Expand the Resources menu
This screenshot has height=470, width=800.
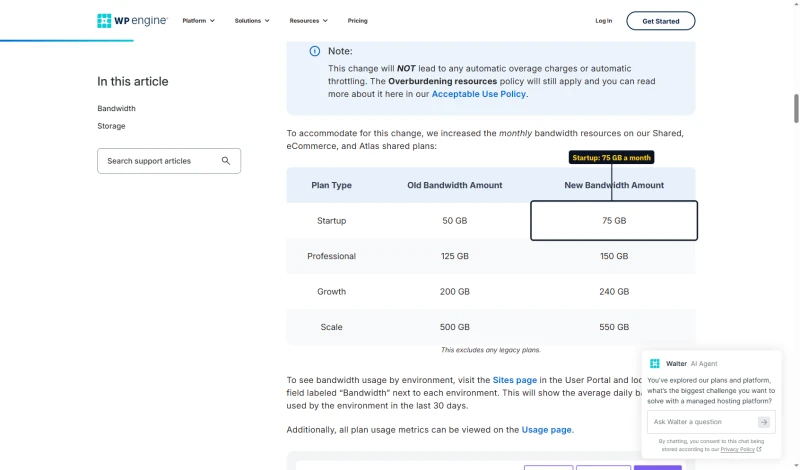309,21
